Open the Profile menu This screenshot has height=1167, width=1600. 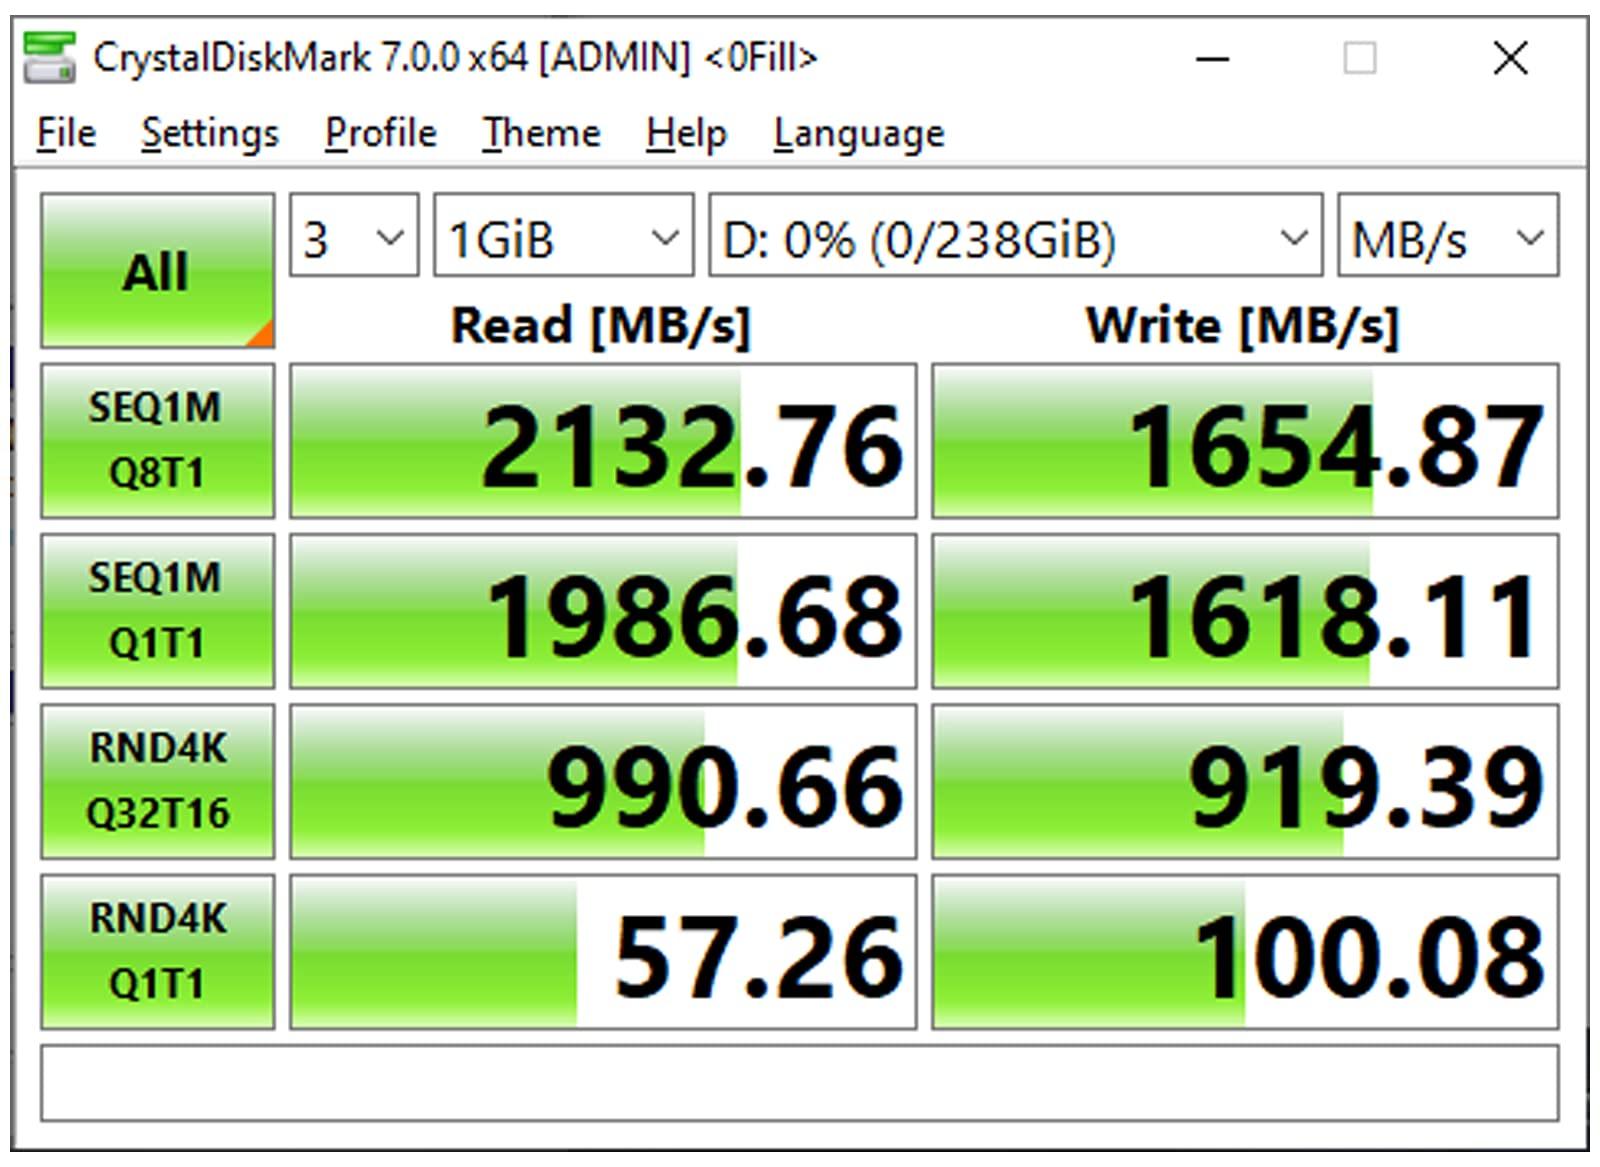click(x=380, y=133)
